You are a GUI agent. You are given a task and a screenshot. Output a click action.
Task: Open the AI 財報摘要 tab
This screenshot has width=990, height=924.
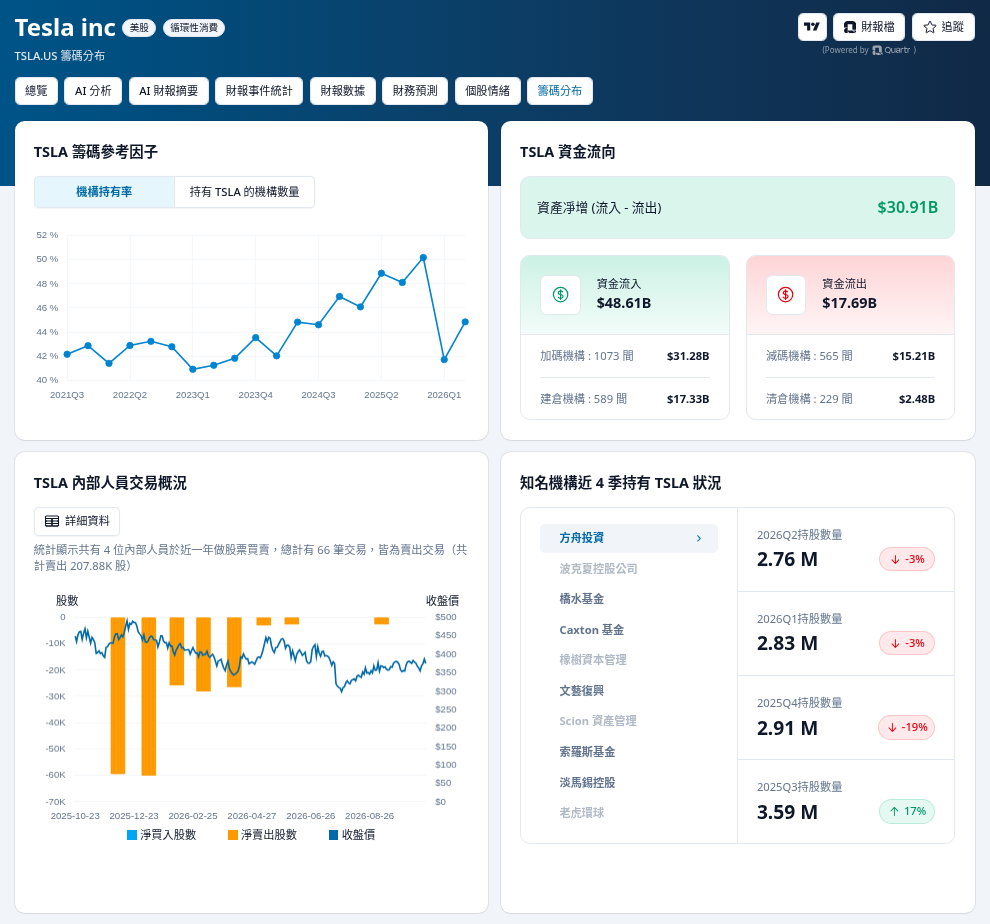[x=169, y=91]
